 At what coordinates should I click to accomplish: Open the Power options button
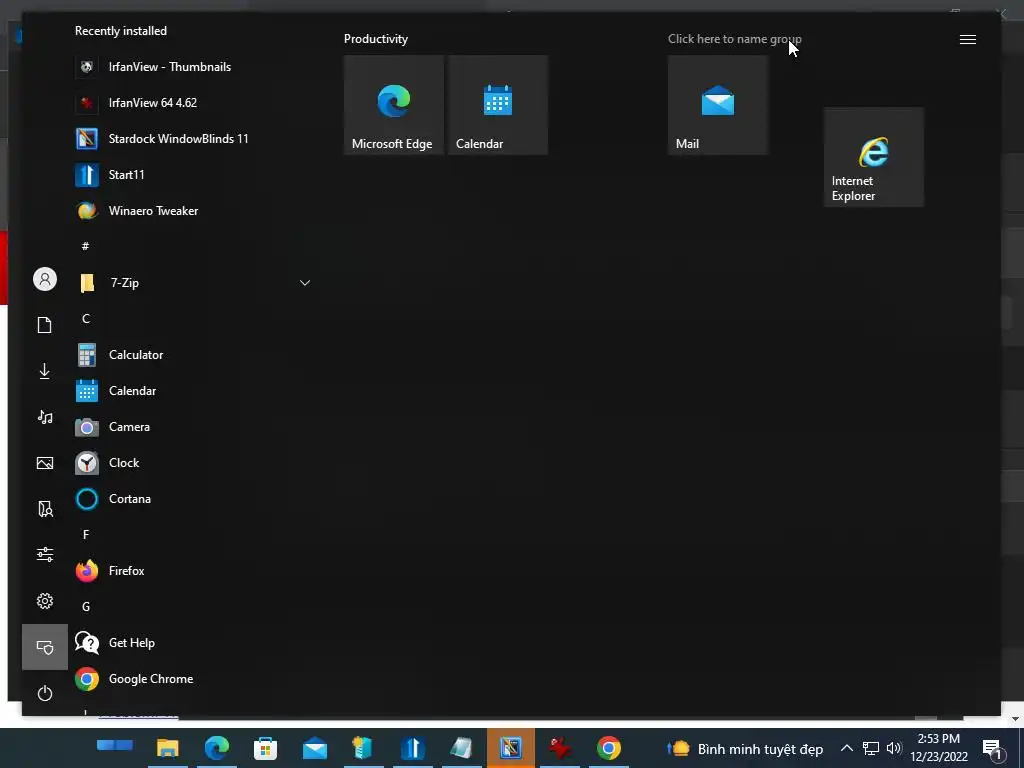[x=44, y=693]
